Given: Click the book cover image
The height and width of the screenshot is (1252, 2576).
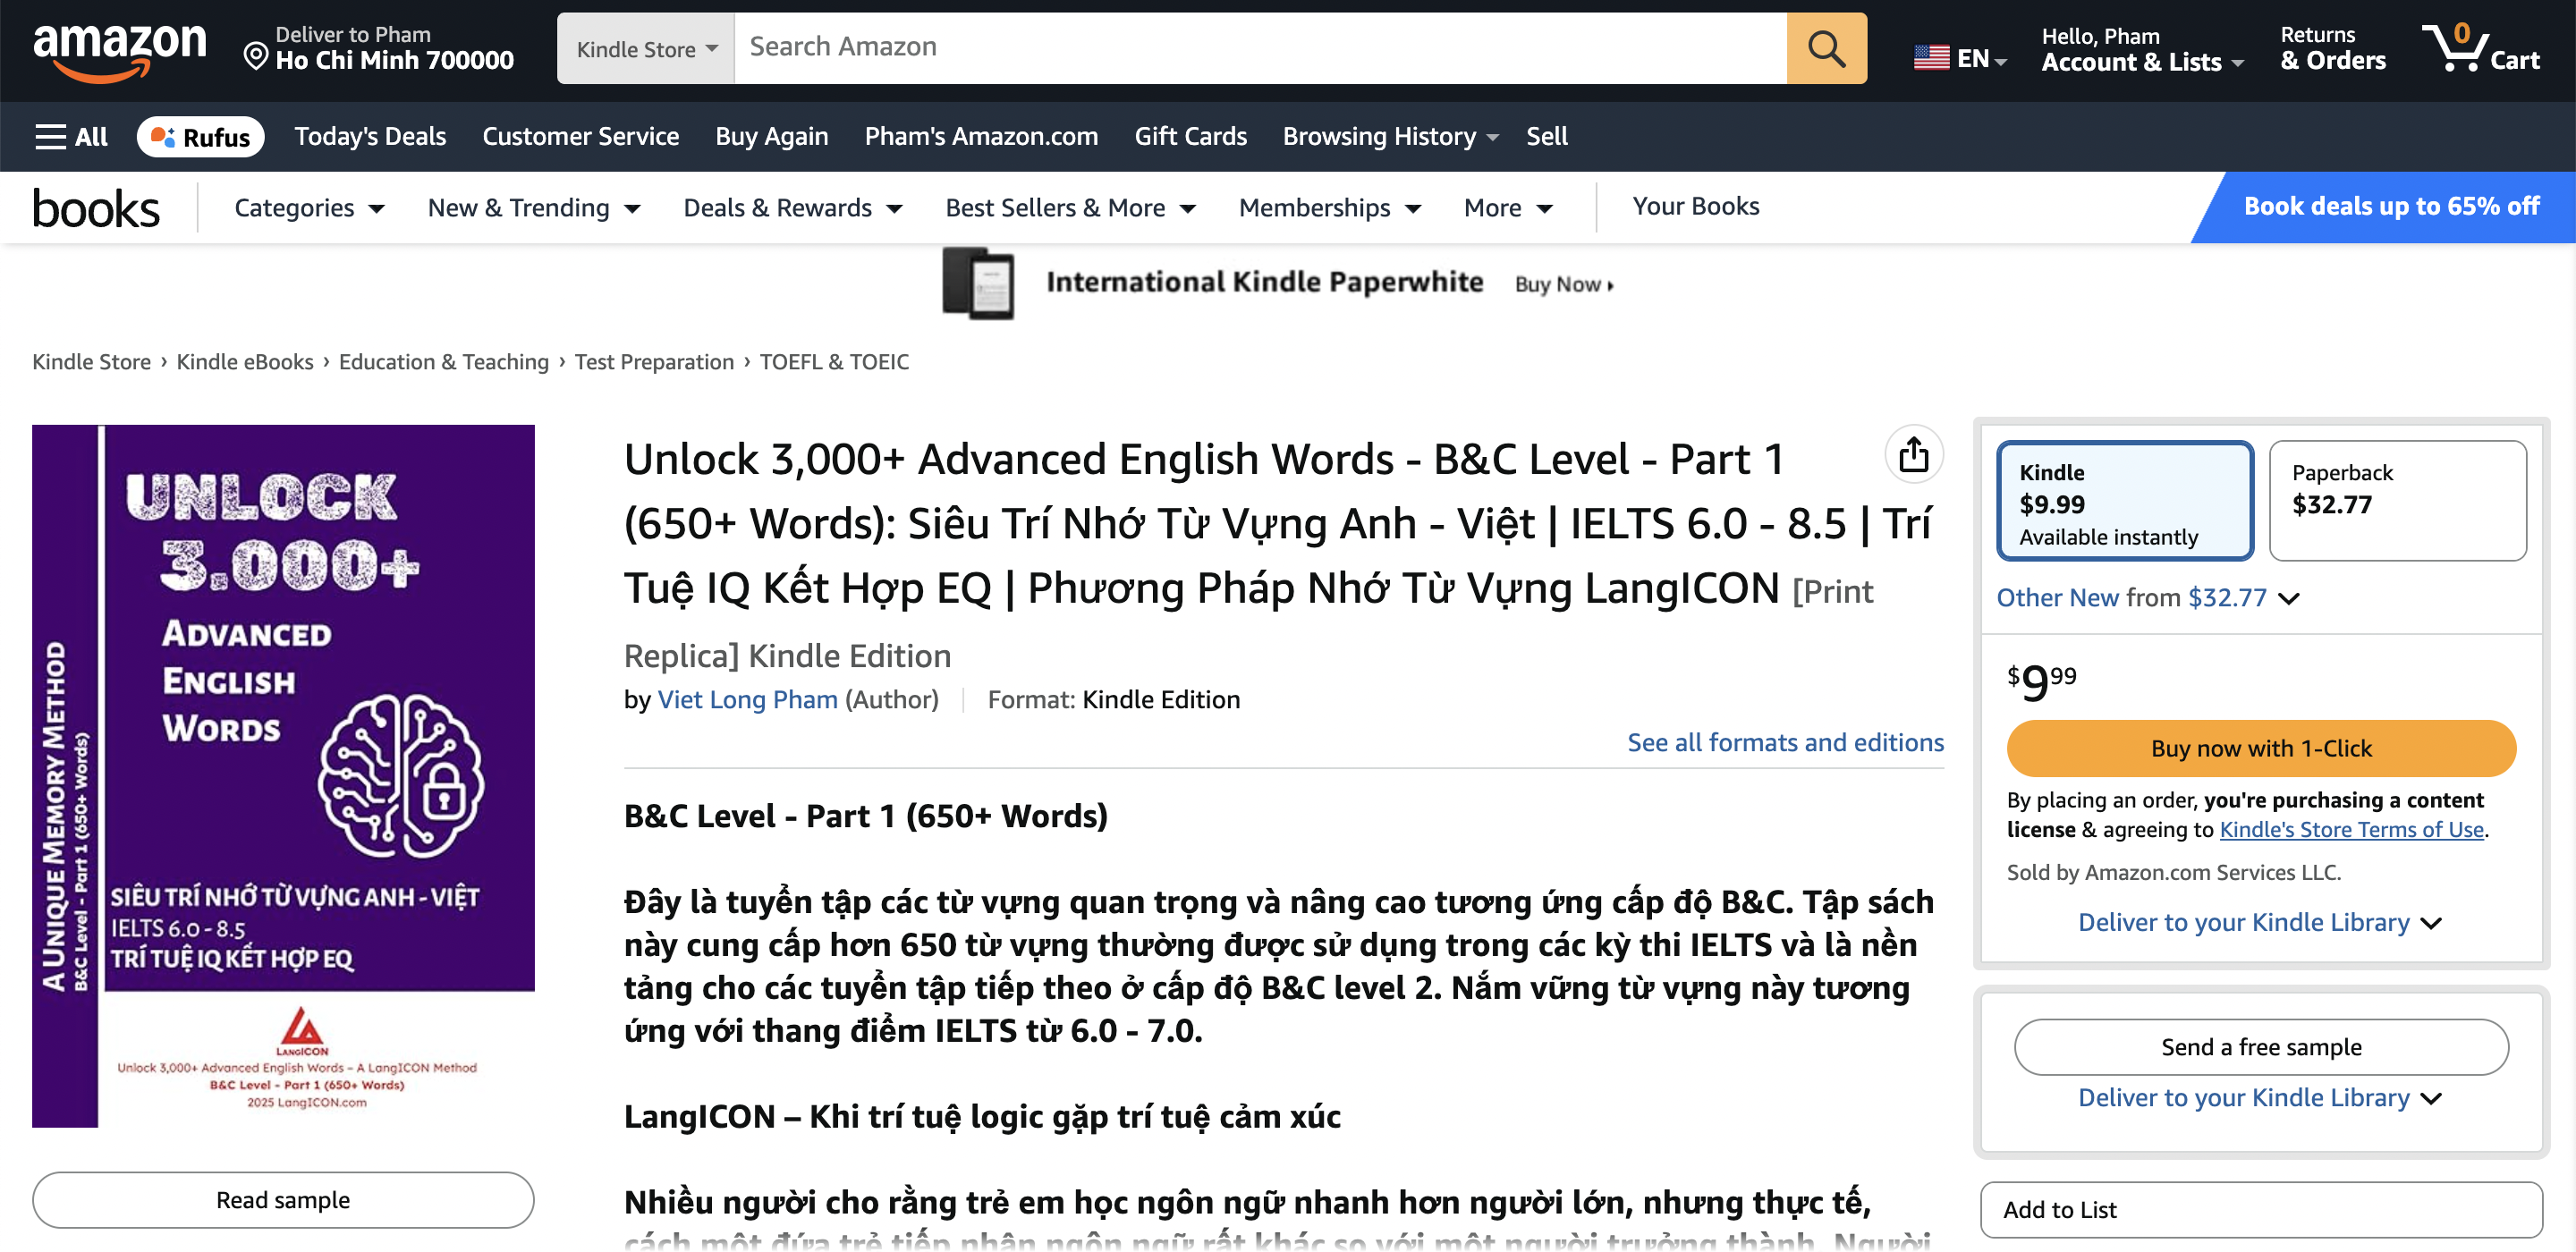Looking at the screenshot, I should pos(283,776).
